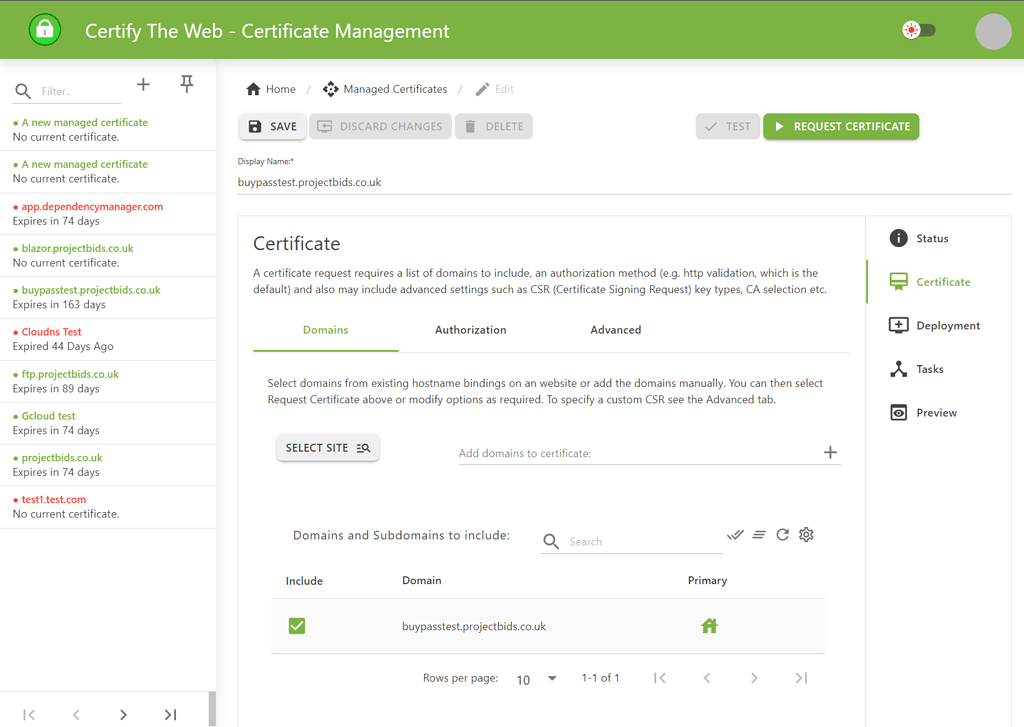Jump to the last page using pagination
Viewport: 1024px width, 727px height.
[800, 677]
